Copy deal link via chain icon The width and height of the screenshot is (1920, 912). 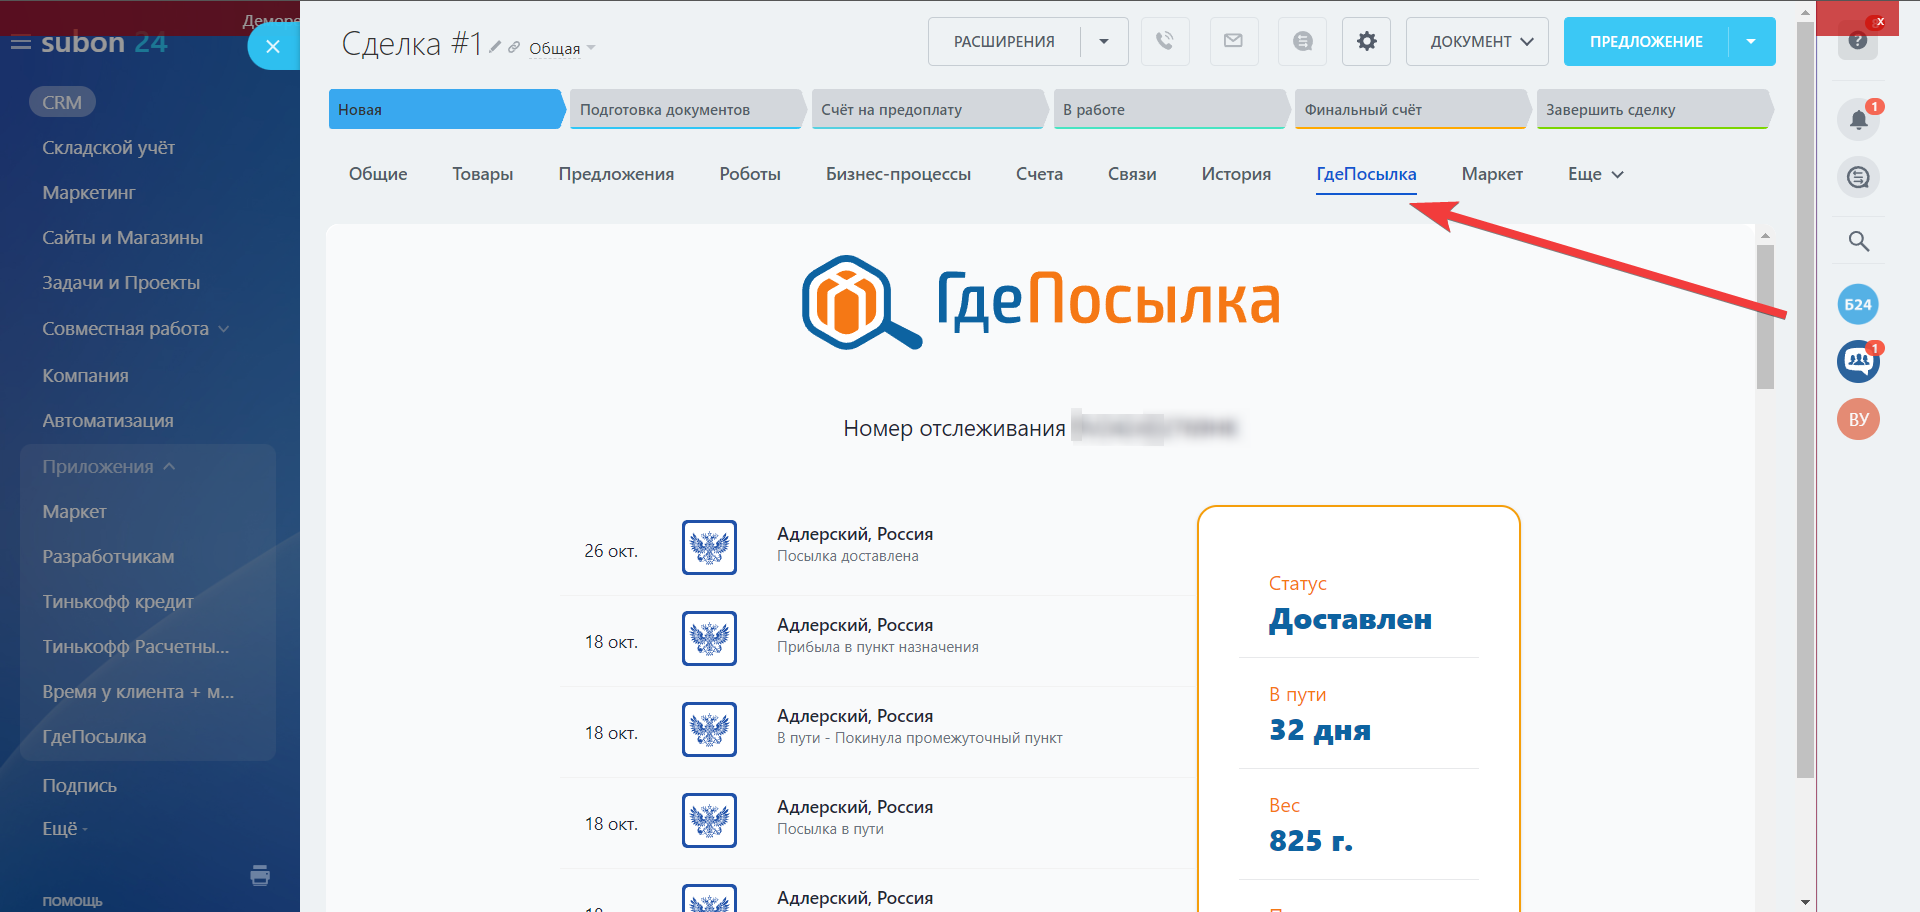[x=514, y=47]
